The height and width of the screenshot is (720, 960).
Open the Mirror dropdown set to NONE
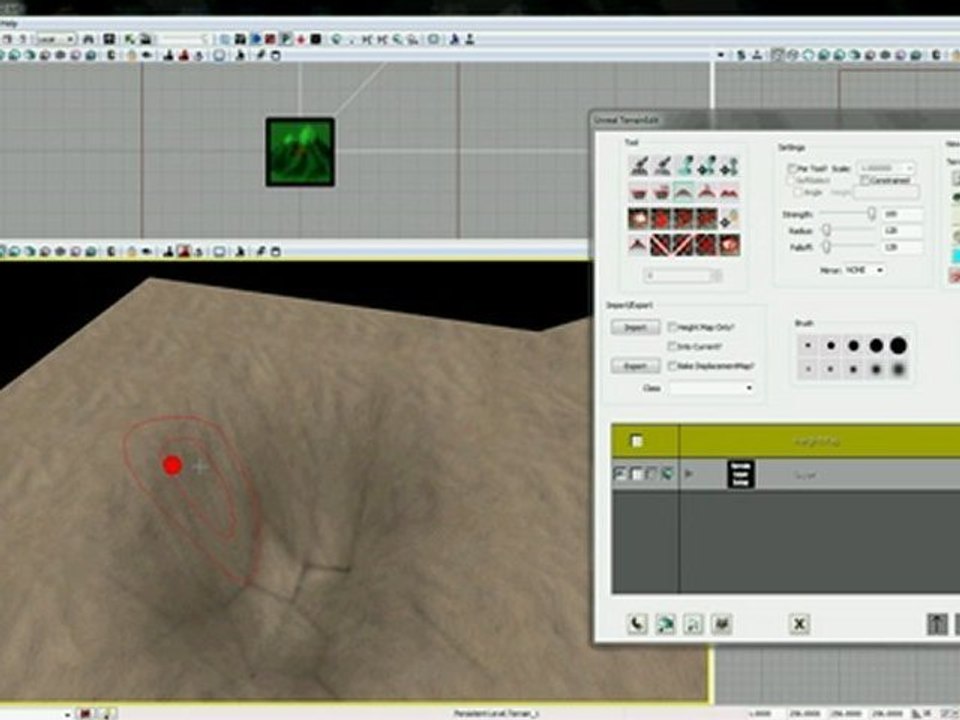point(864,269)
